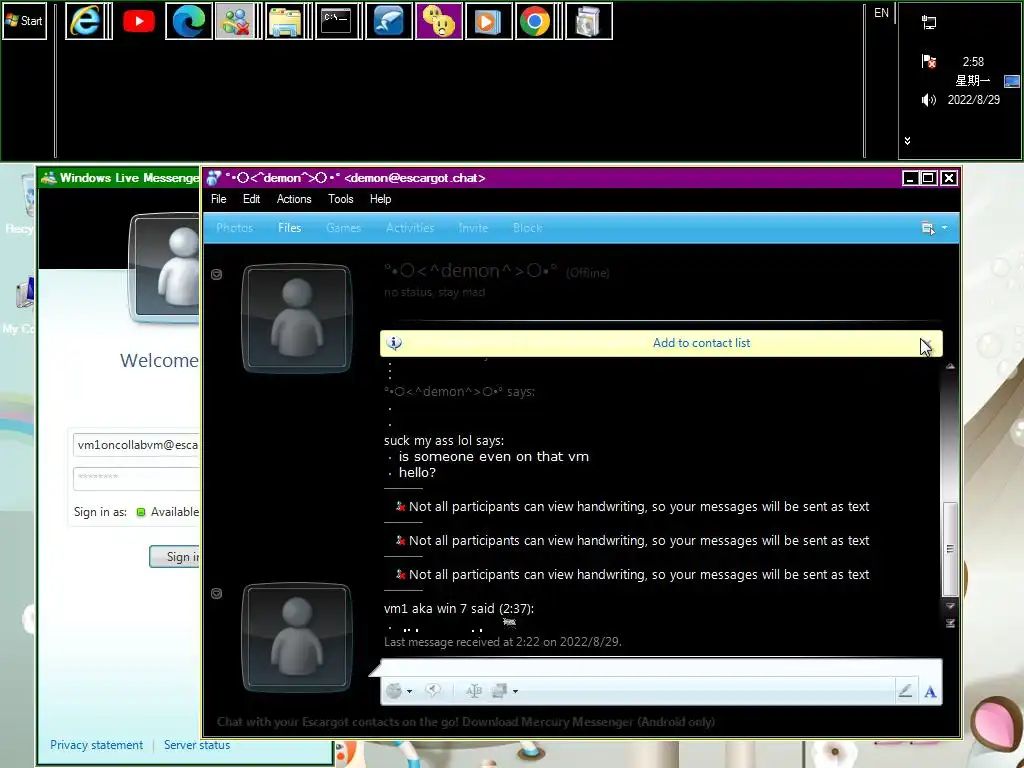Open the Edit menu
Image resolution: width=1024 pixels, height=768 pixels.
[x=251, y=199]
